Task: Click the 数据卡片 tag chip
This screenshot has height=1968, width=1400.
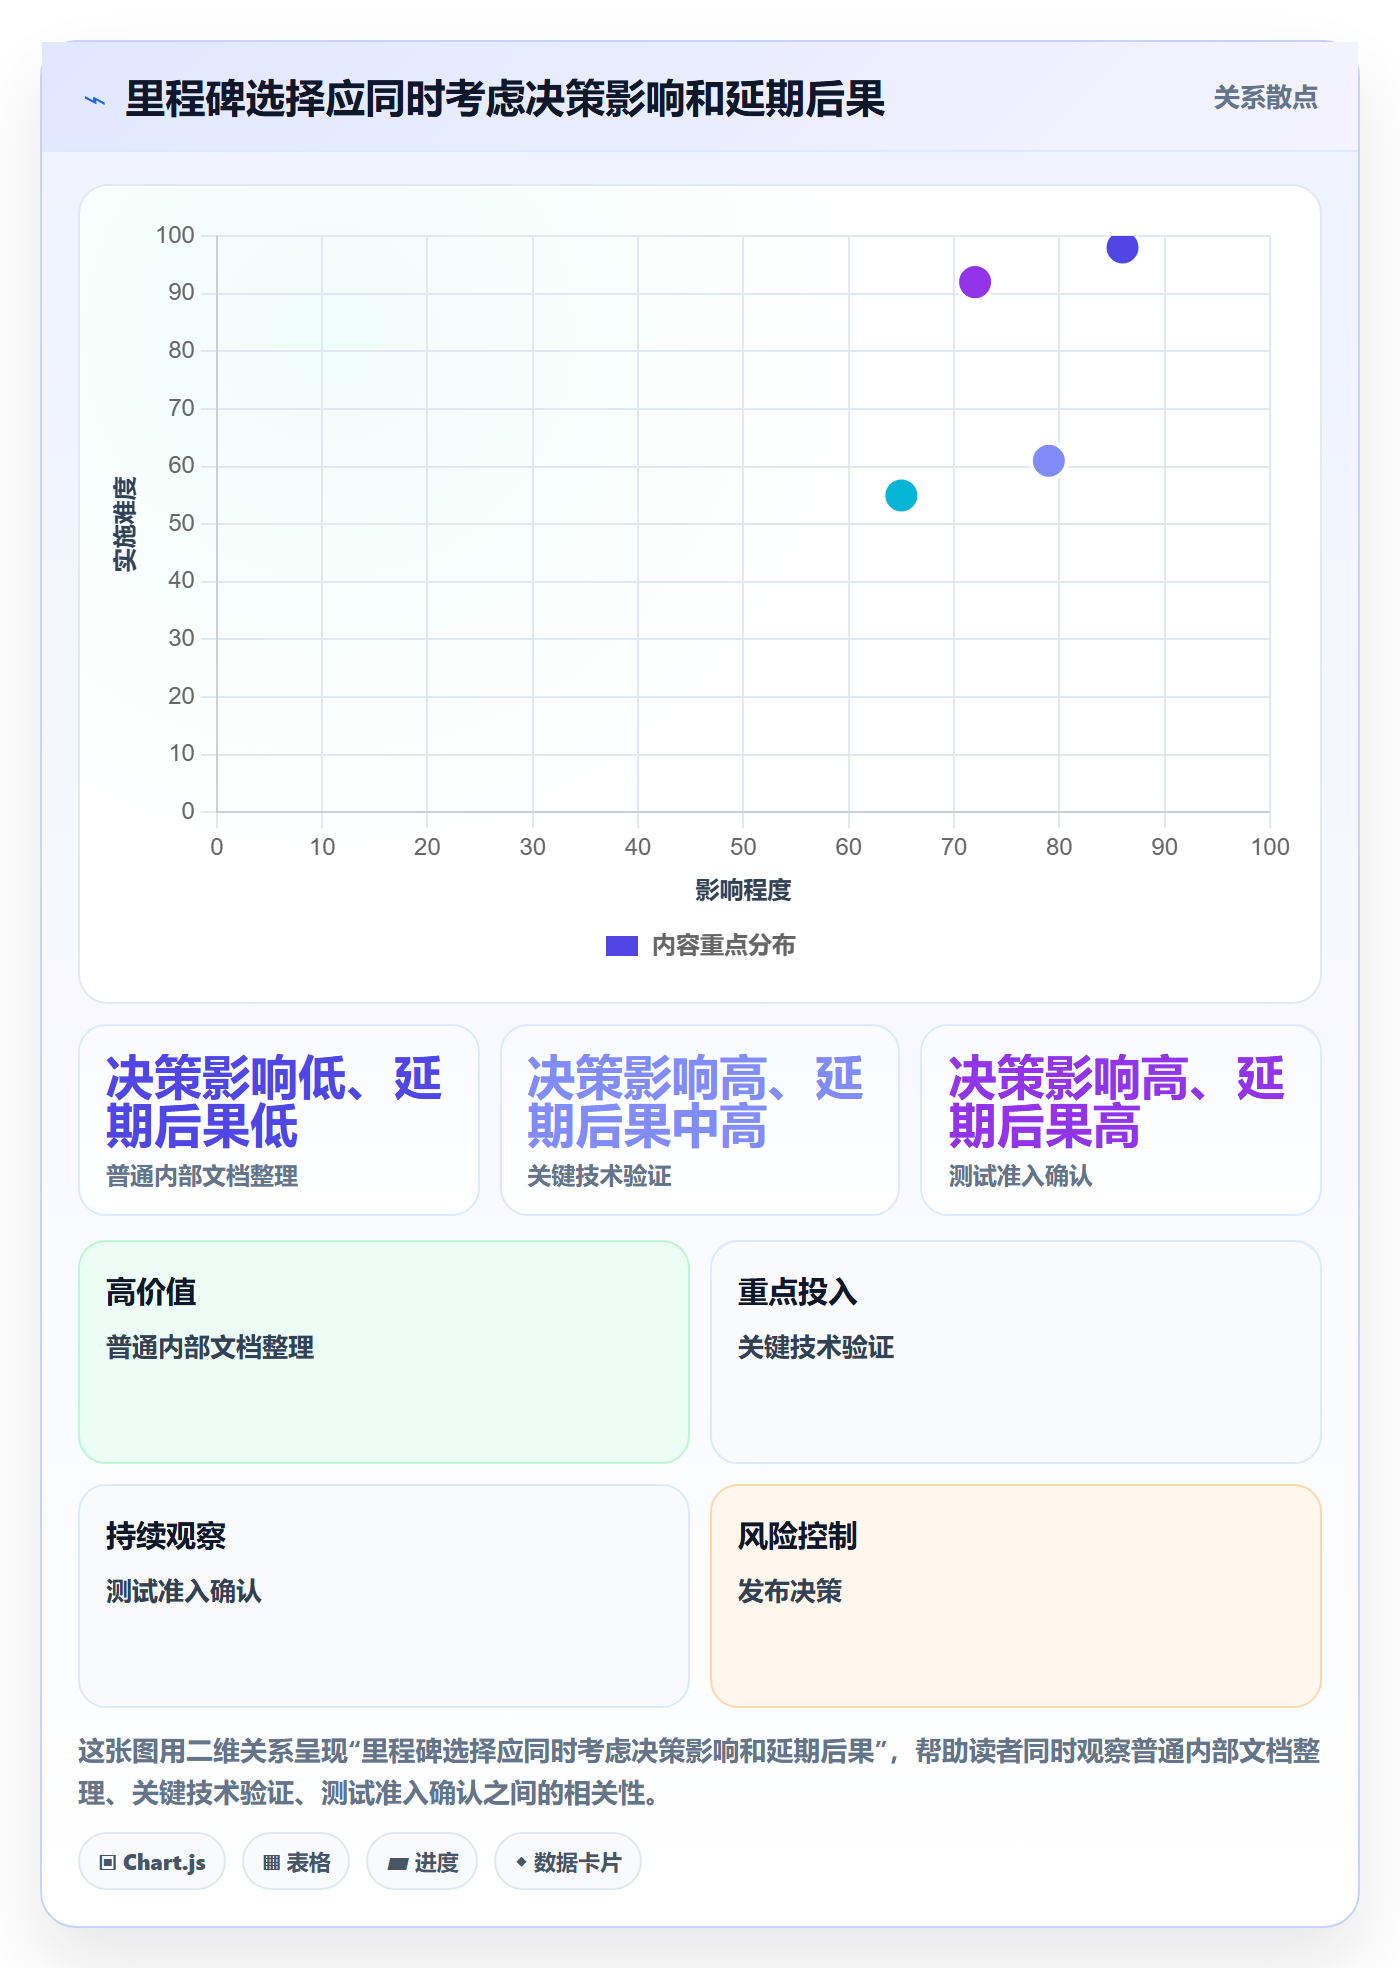Action: point(568,1862)
